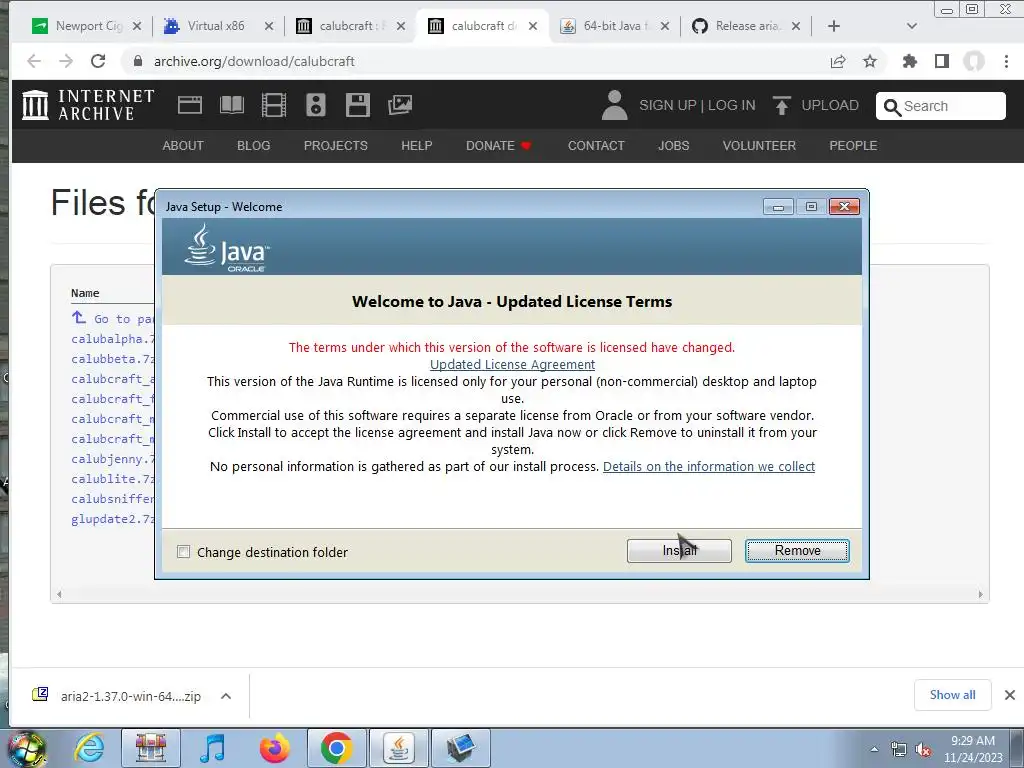Screen dimensions: 1024x768
Task: Click the file list left scroll arrow
Action: 59,594
